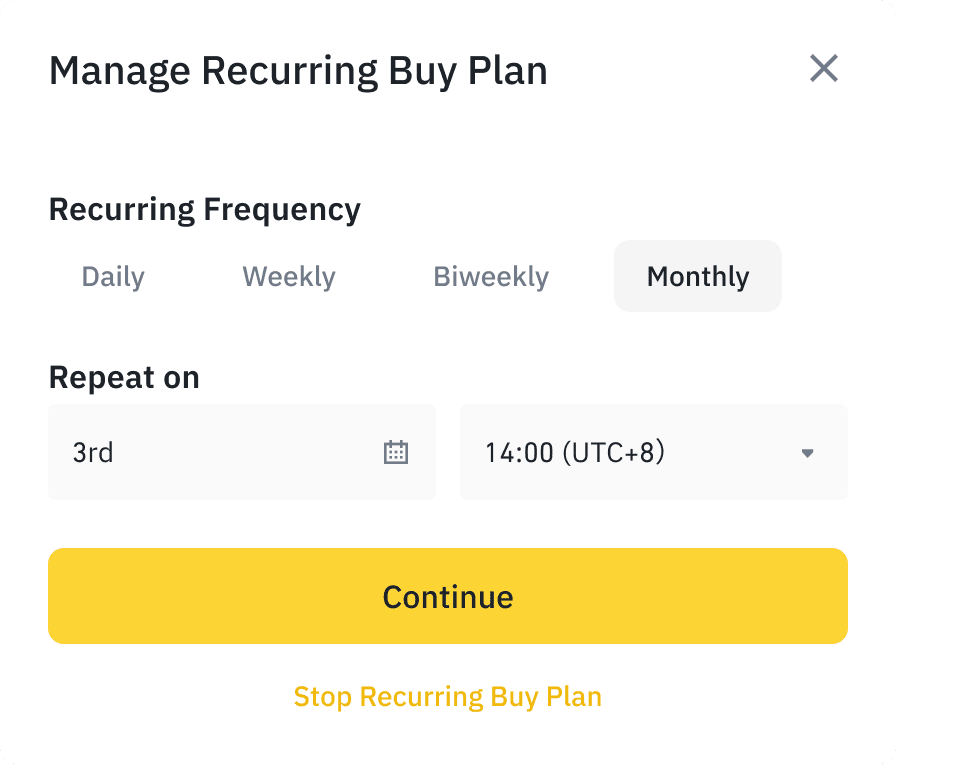Image resolution: width=968 pixels, height=764 pixels.
Task: Click the Repeat on label
Action: [124, 377]
